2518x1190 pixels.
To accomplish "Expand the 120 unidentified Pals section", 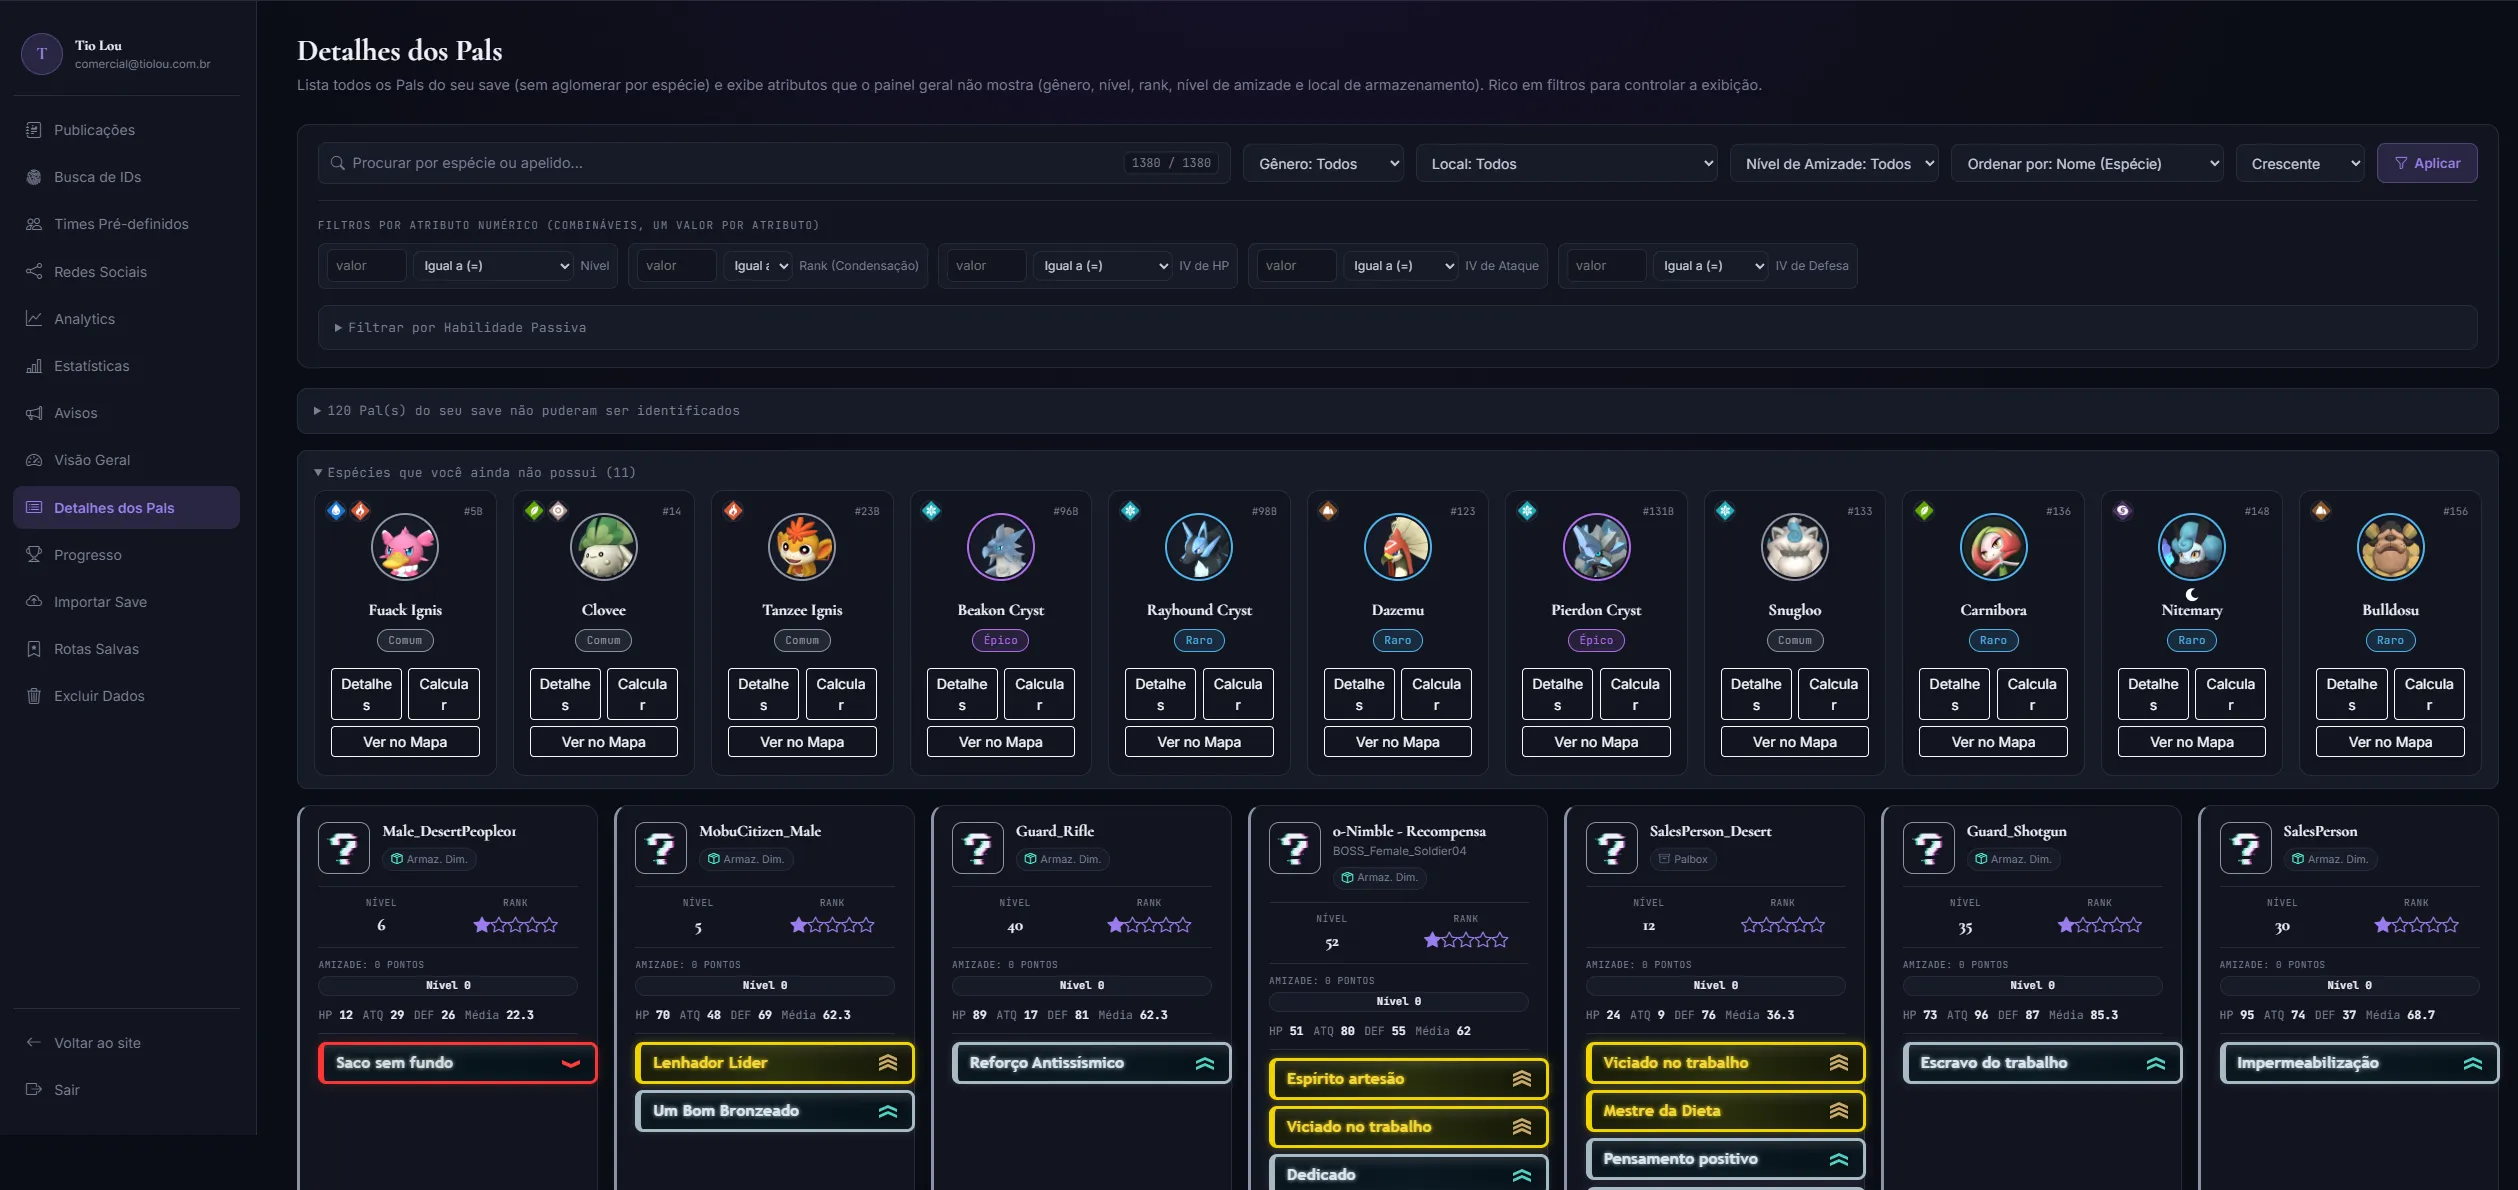I will click(1397, 410).
